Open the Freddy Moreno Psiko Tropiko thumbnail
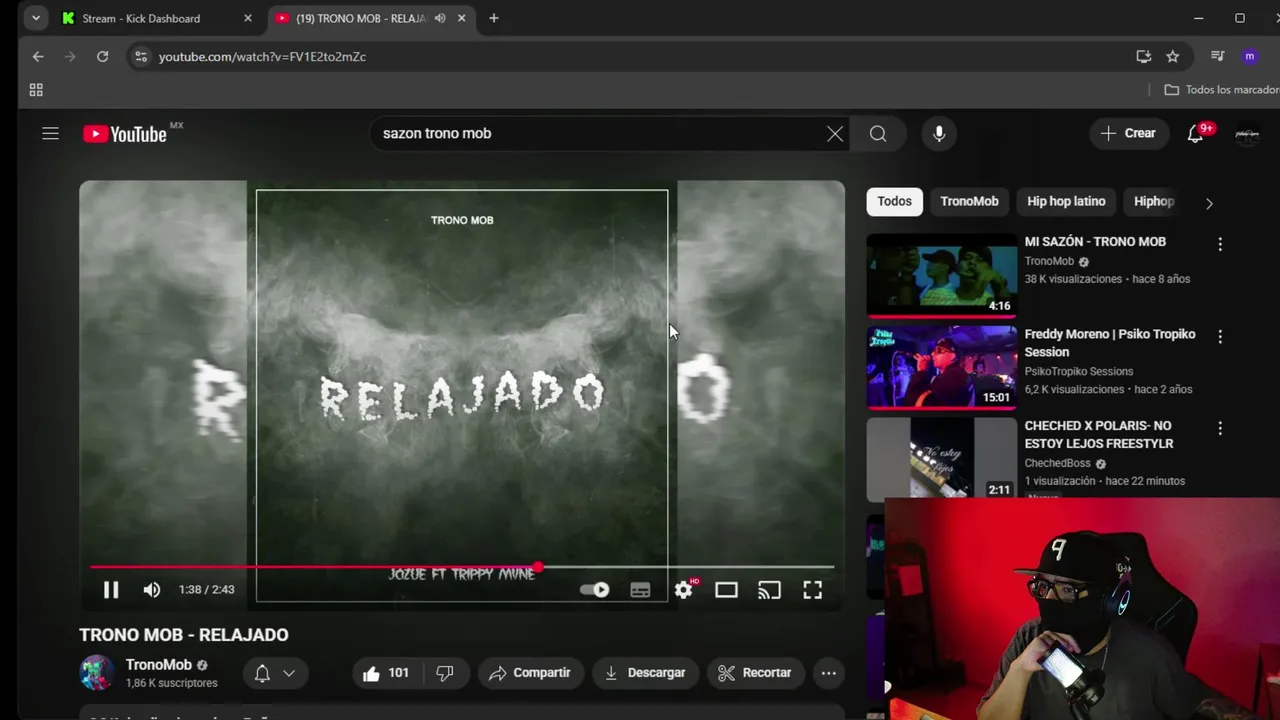Screen dimensions: 1280x720 coord(941,367)
